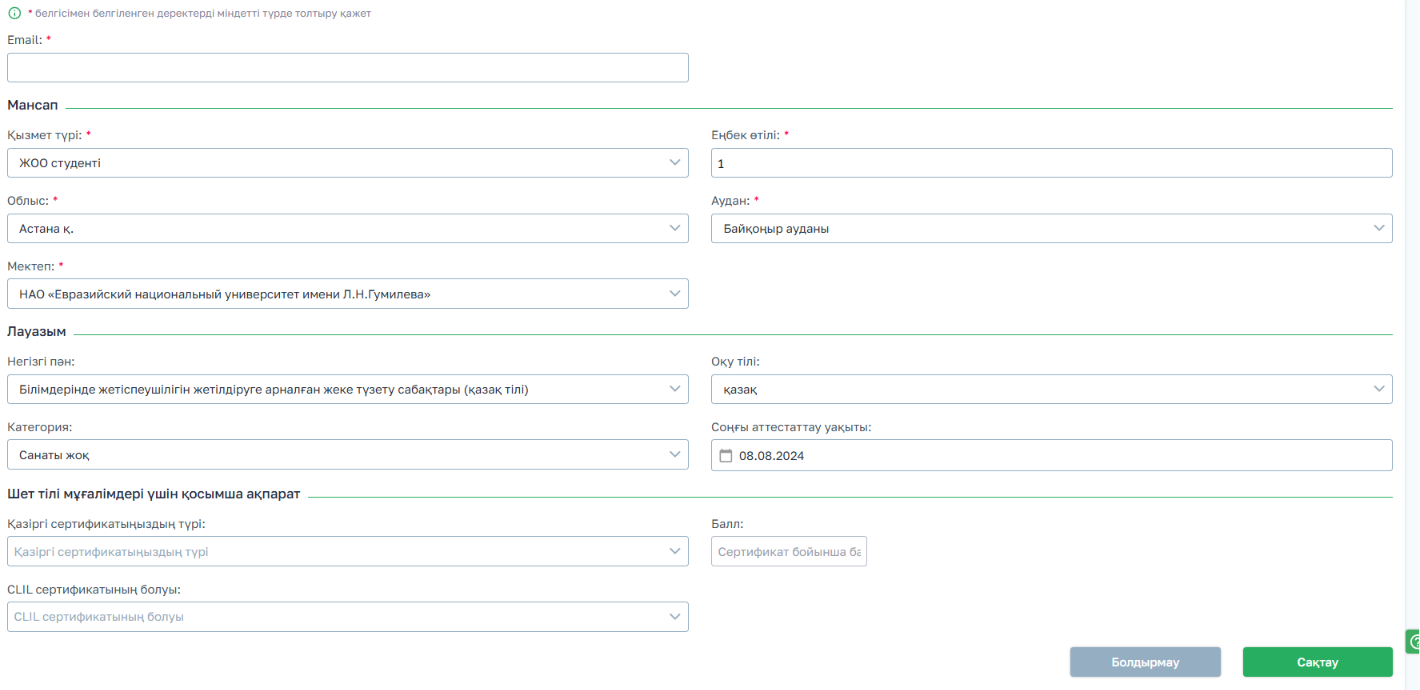This screenshot has width=1420, height=690.
Task: Click the green Сақтау button
Action: 1318,662
